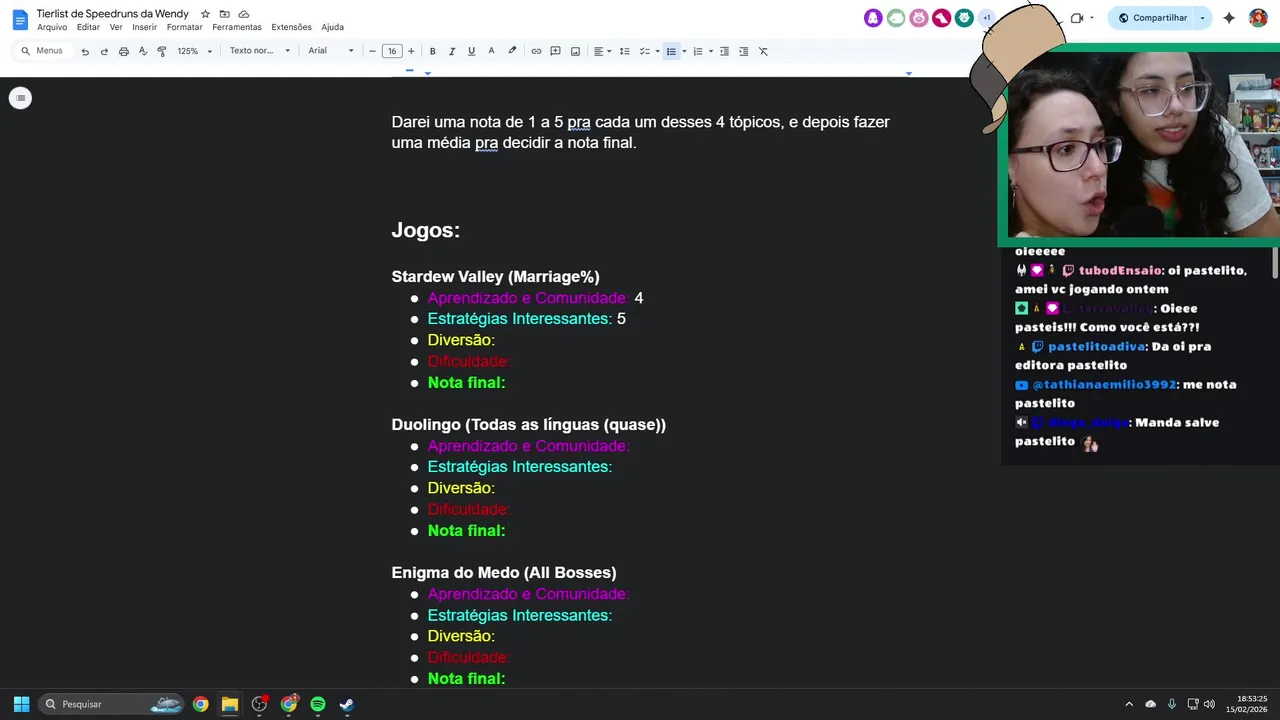
Task: Insert a link
Action: pyautogui.click(x=536, y=51)
